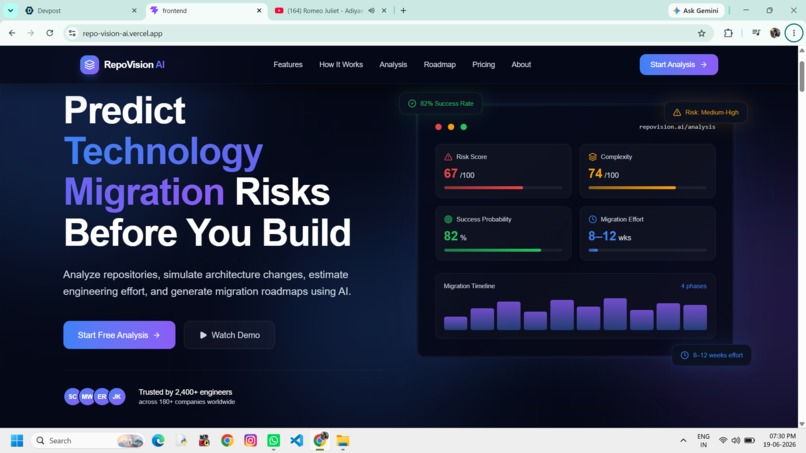Click the repovision.ai/analysis URL text
This screenshot has width=806, height=453.
677,127
